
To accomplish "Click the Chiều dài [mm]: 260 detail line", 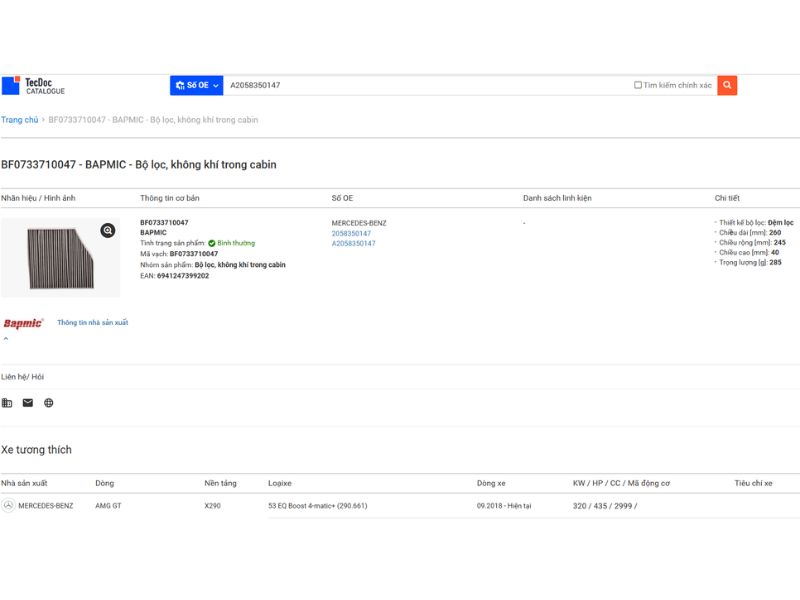I will tap(750, 233).
